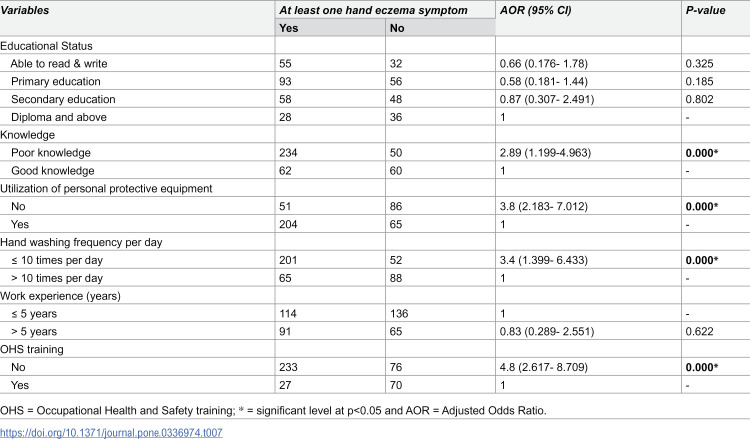Select the 'At least one hand eczema symptom' header
Viewport: 750px width, 439px height.
pos(373,11)
